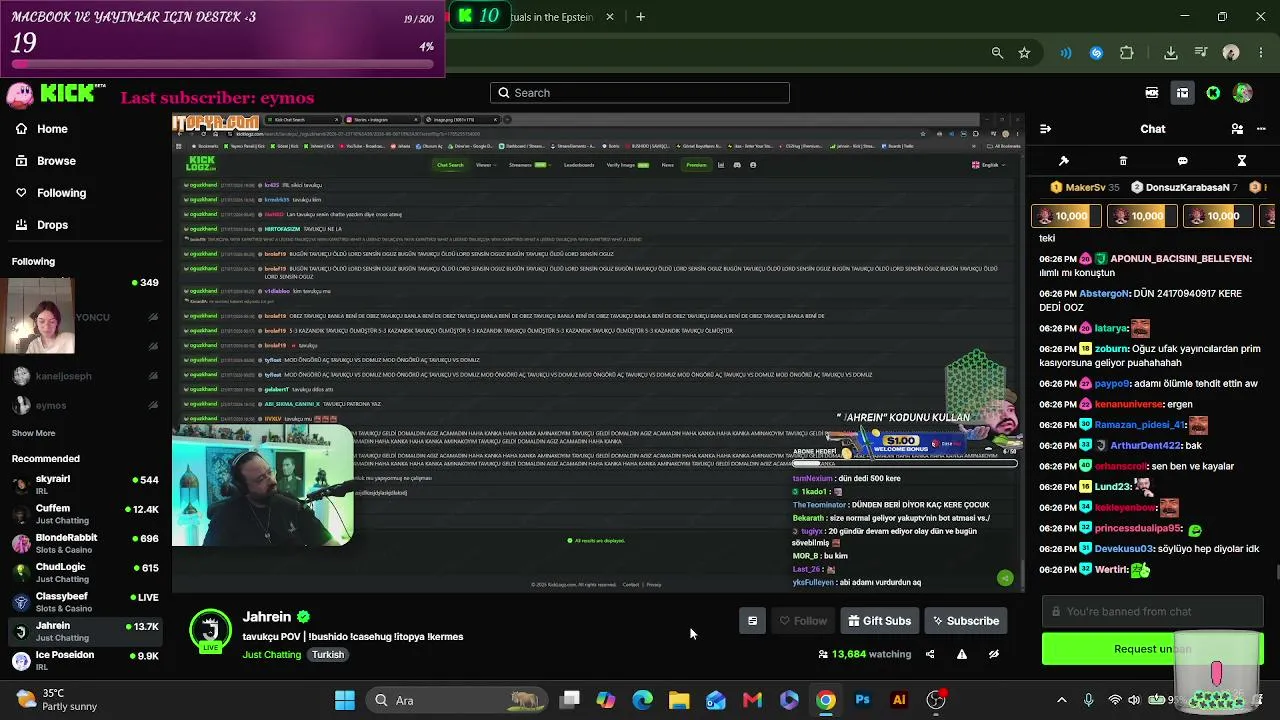Open Chrome downloads
Image resolution: width=1280 pixels, height=720 pixels.
(x=1171, y=53)
